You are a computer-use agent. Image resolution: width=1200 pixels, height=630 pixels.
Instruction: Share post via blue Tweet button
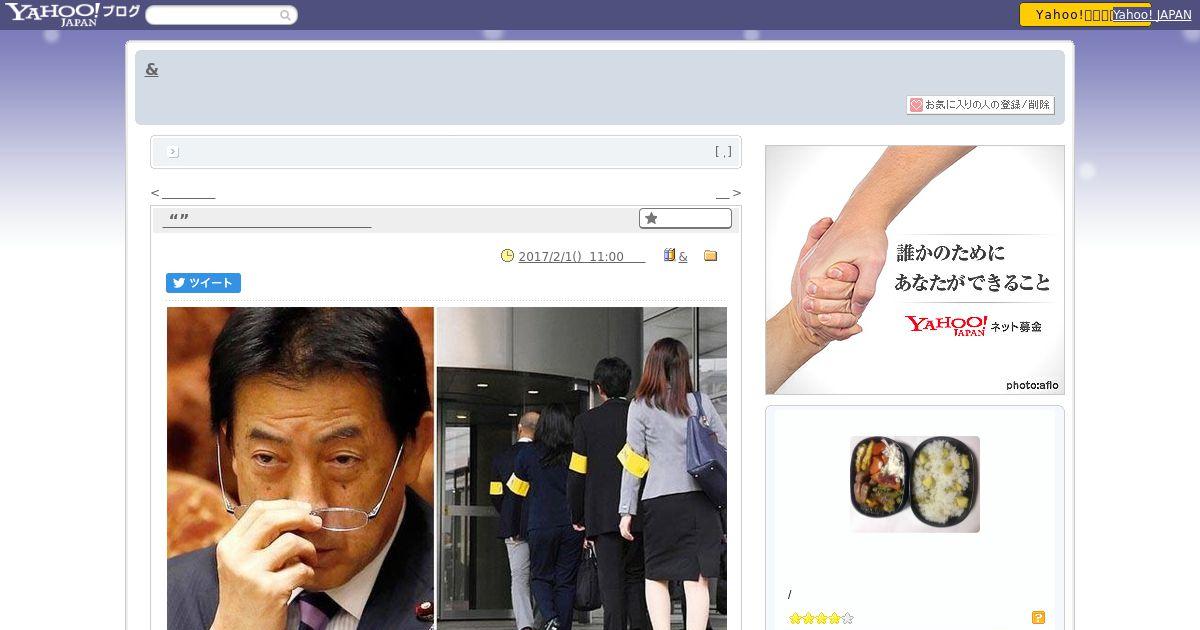coord(203,283)
